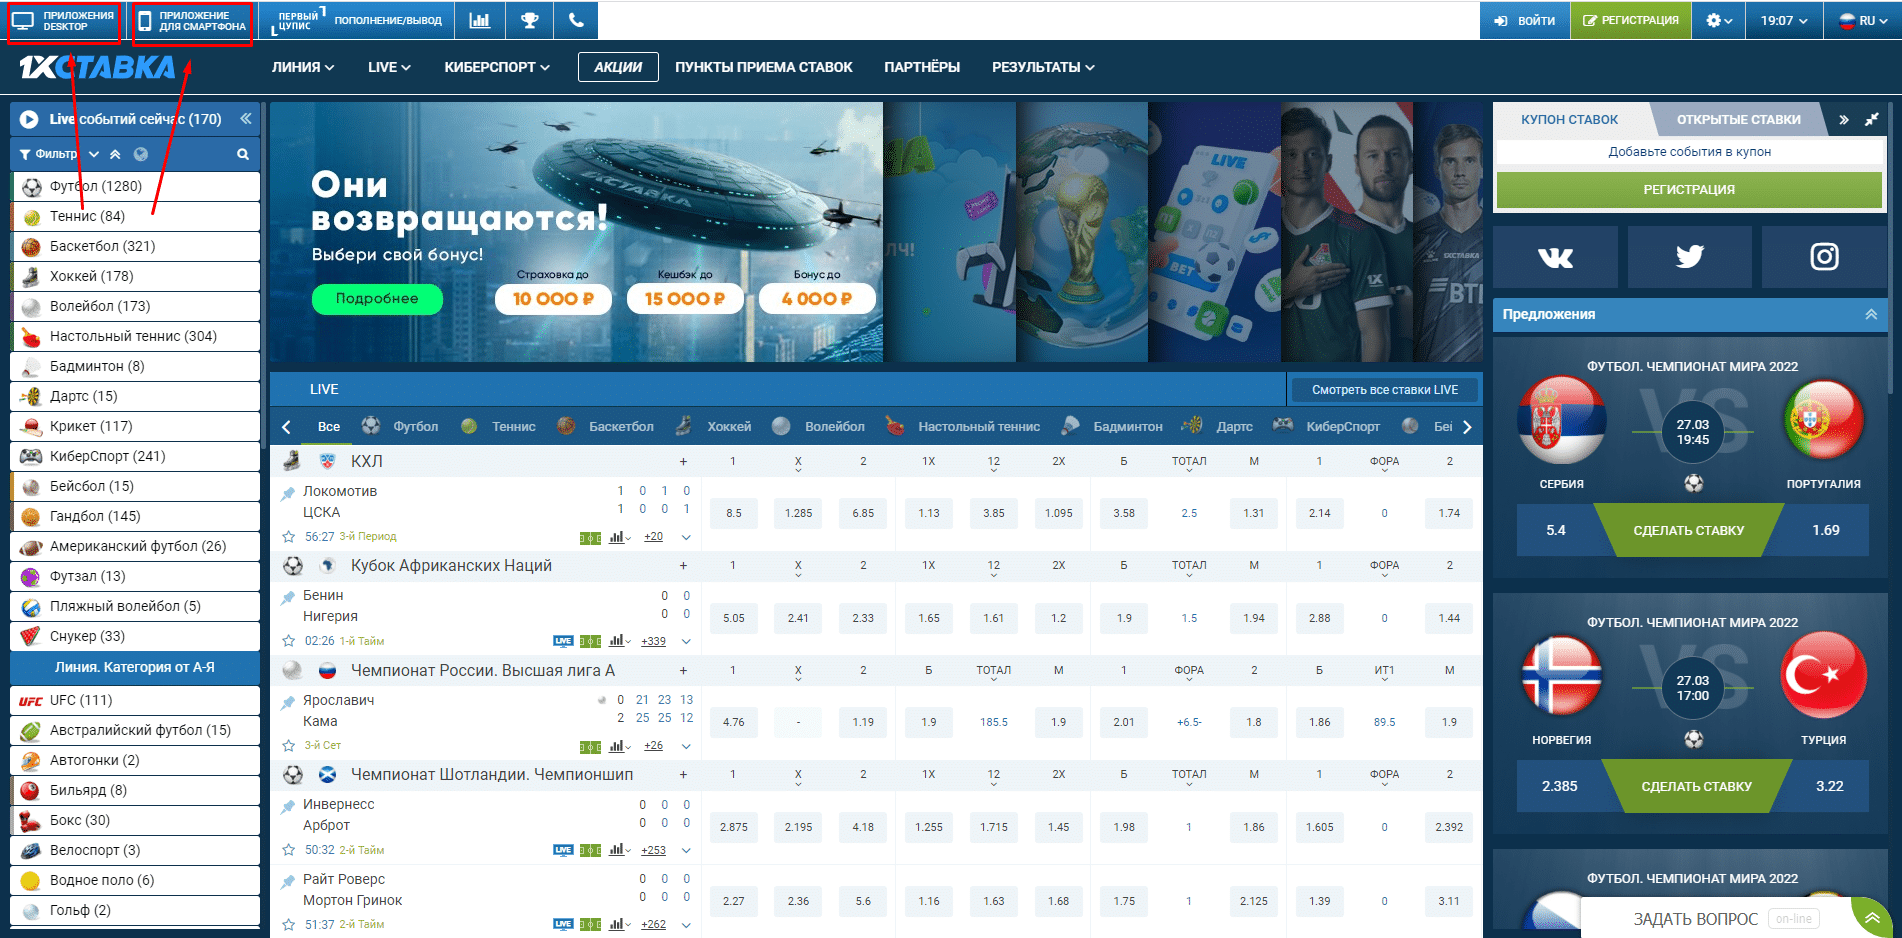Open the RU language selector

1863,20
